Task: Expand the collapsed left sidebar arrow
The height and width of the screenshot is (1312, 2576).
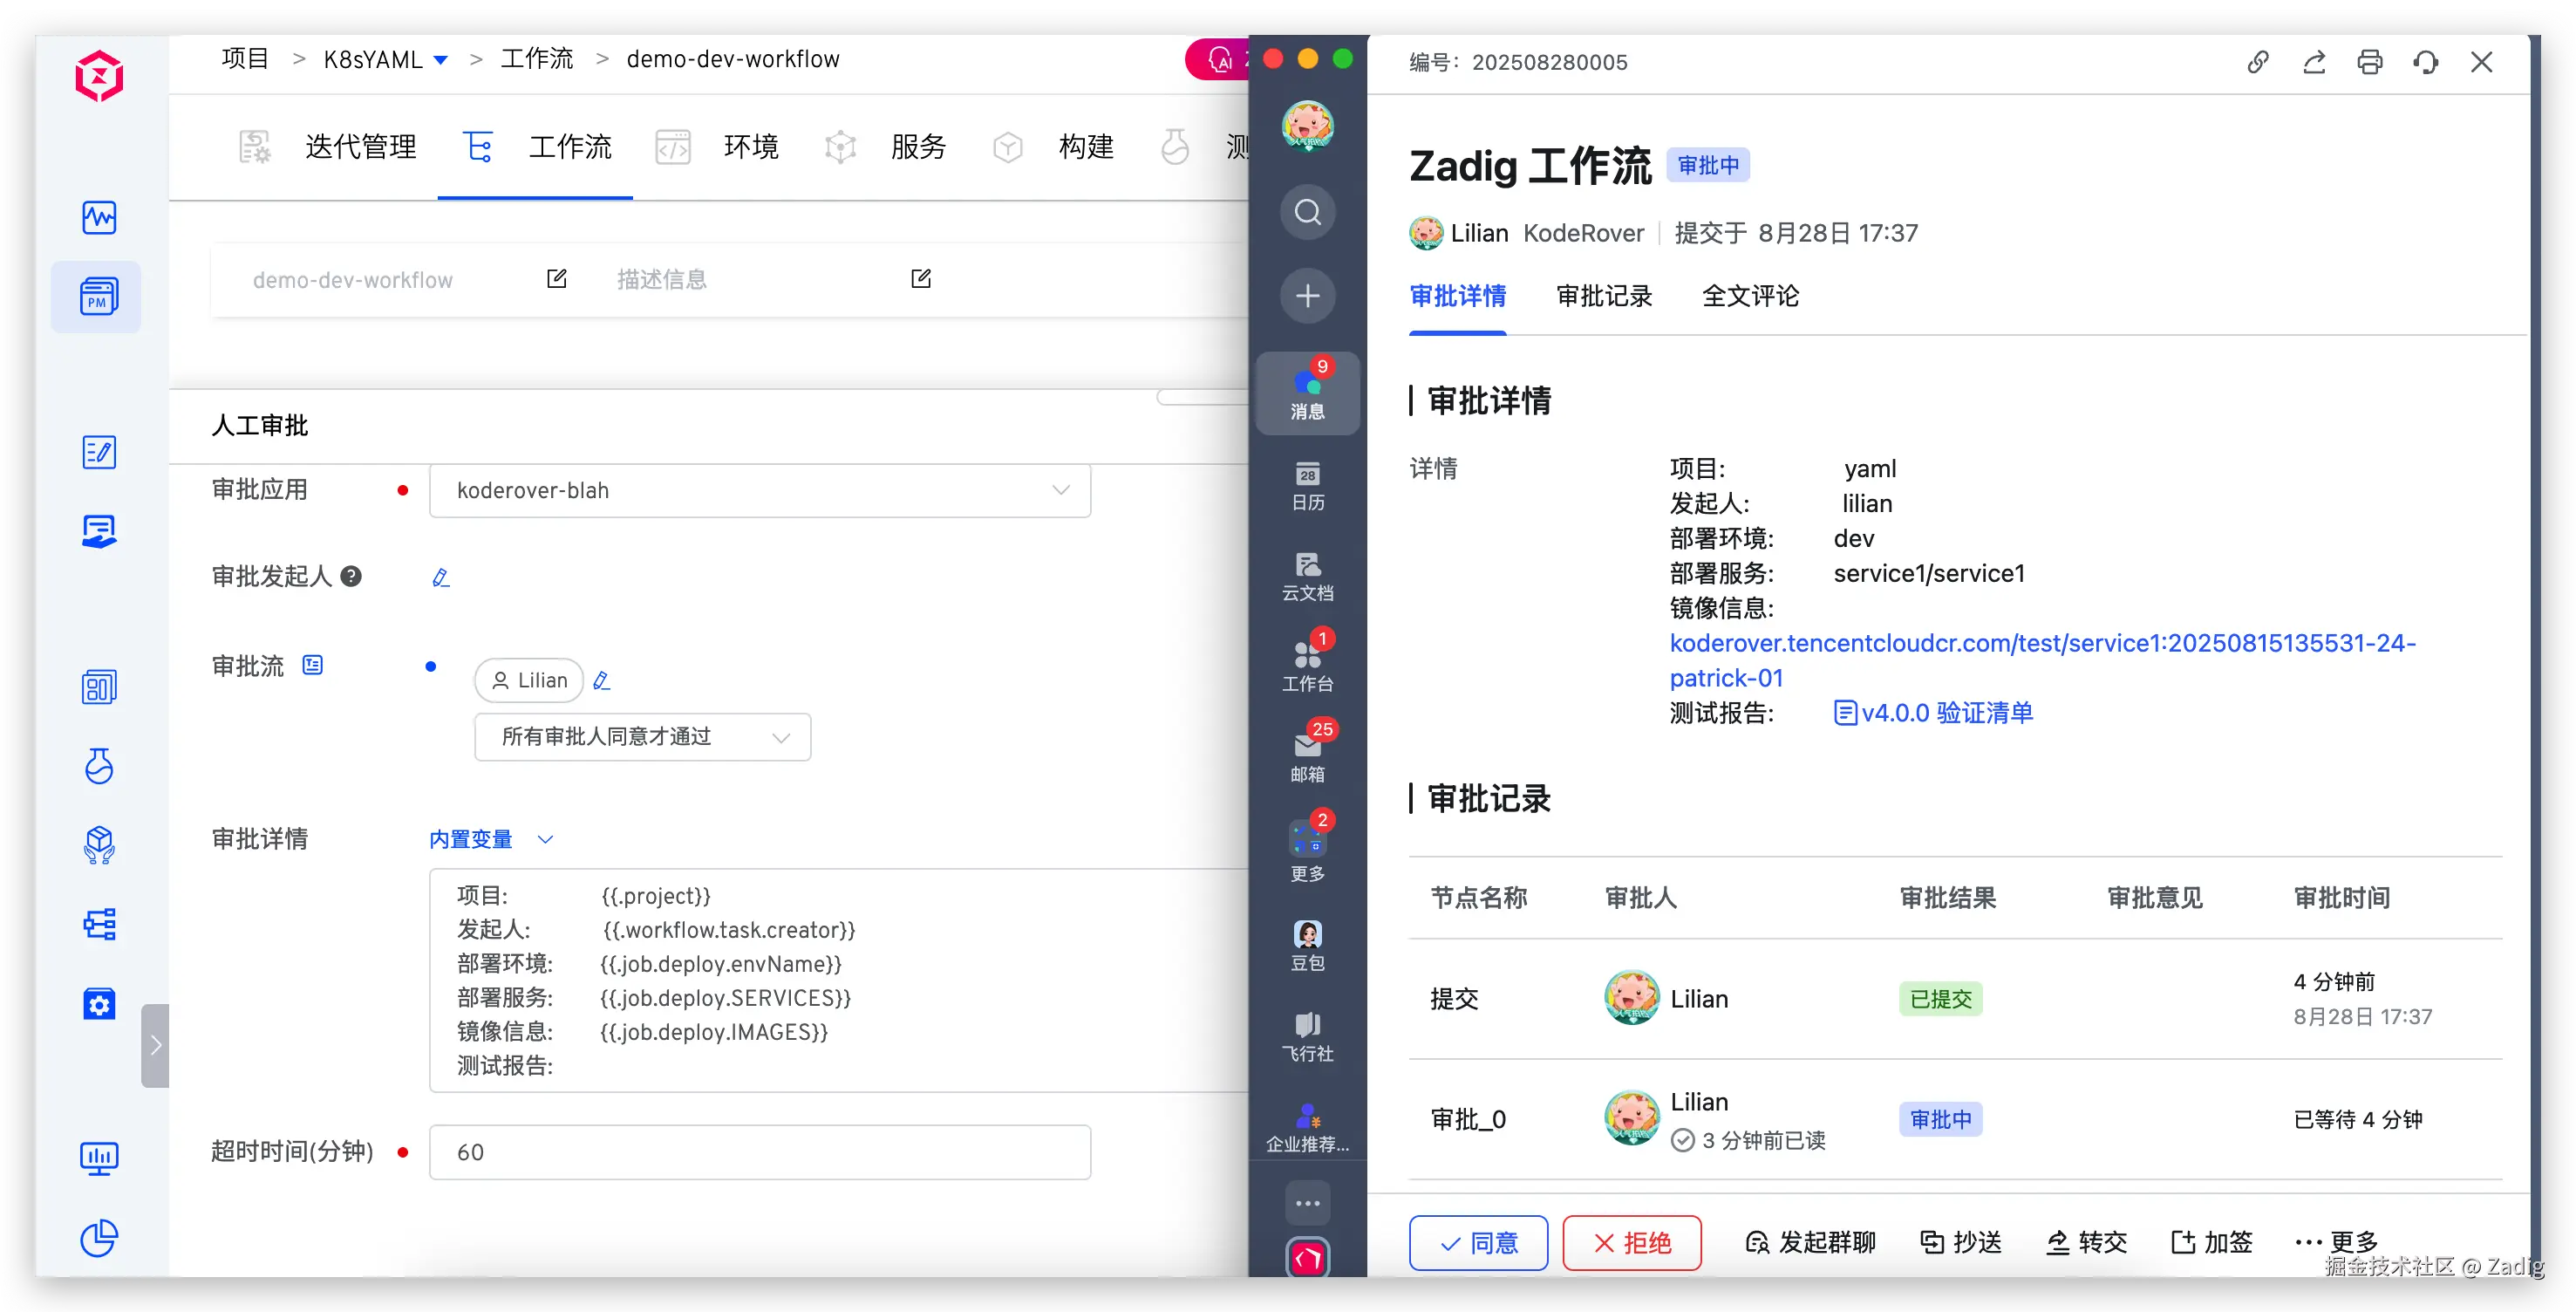Action: coord(155,1046)
